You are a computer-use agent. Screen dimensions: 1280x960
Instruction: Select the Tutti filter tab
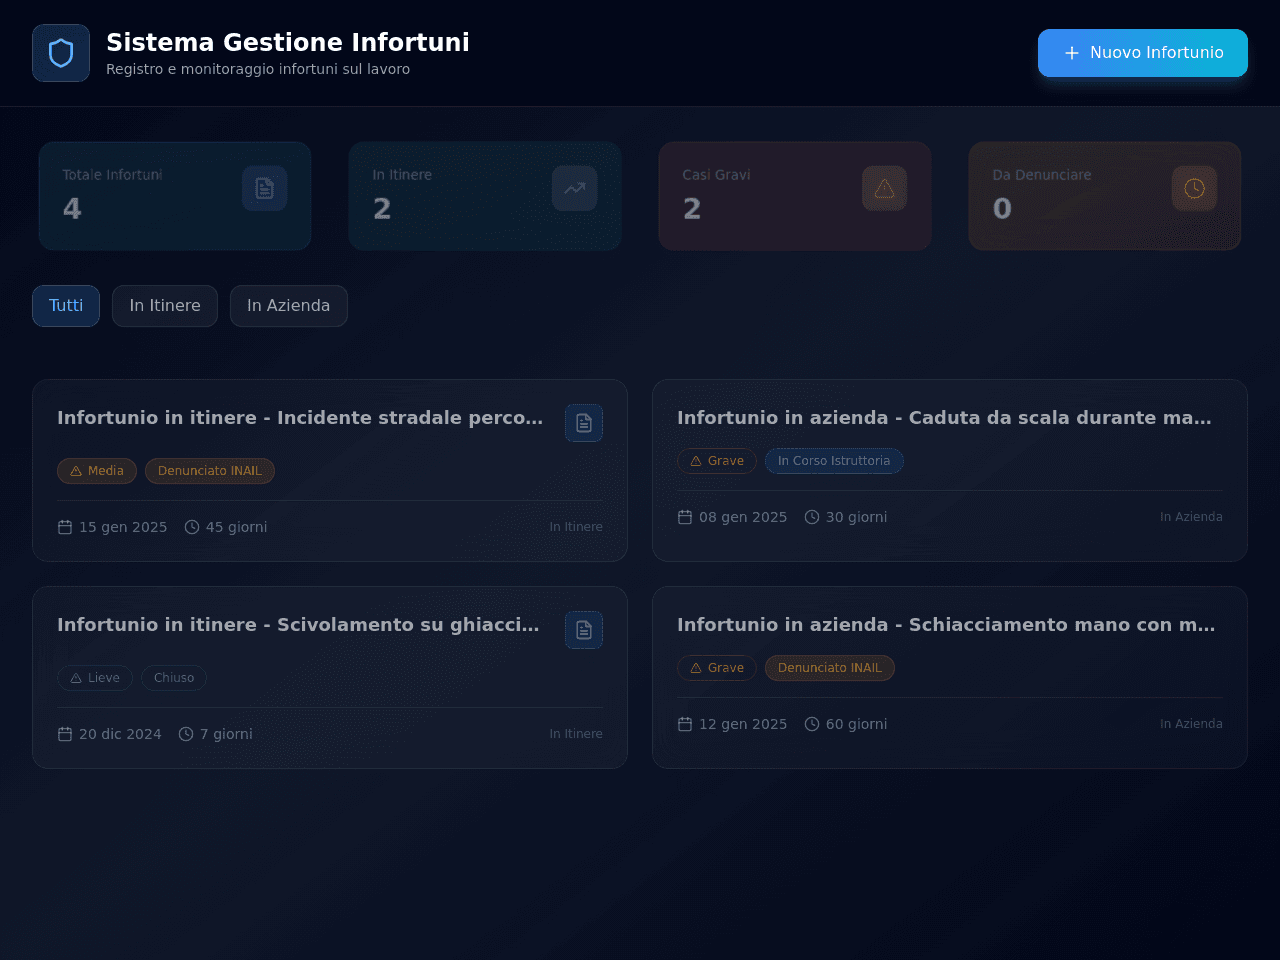[66, 306]
